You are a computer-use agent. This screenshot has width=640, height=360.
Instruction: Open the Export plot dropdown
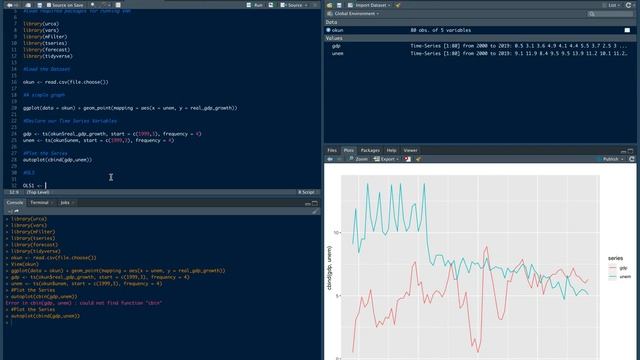[386, 159]
